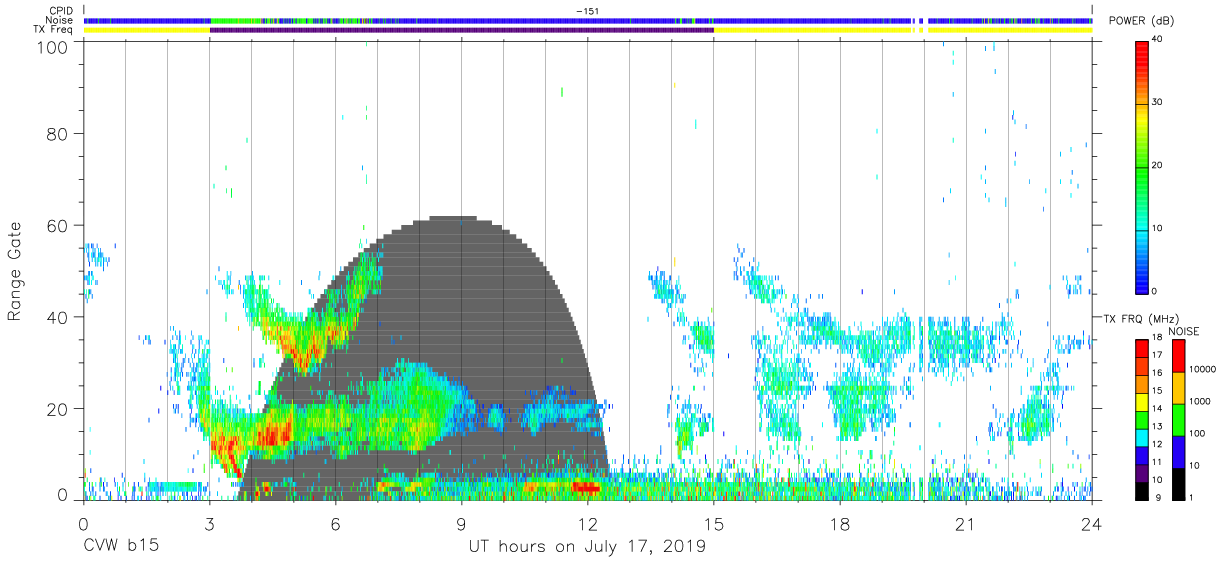Click the purple segment of TX Freq strip

(462, 30)
